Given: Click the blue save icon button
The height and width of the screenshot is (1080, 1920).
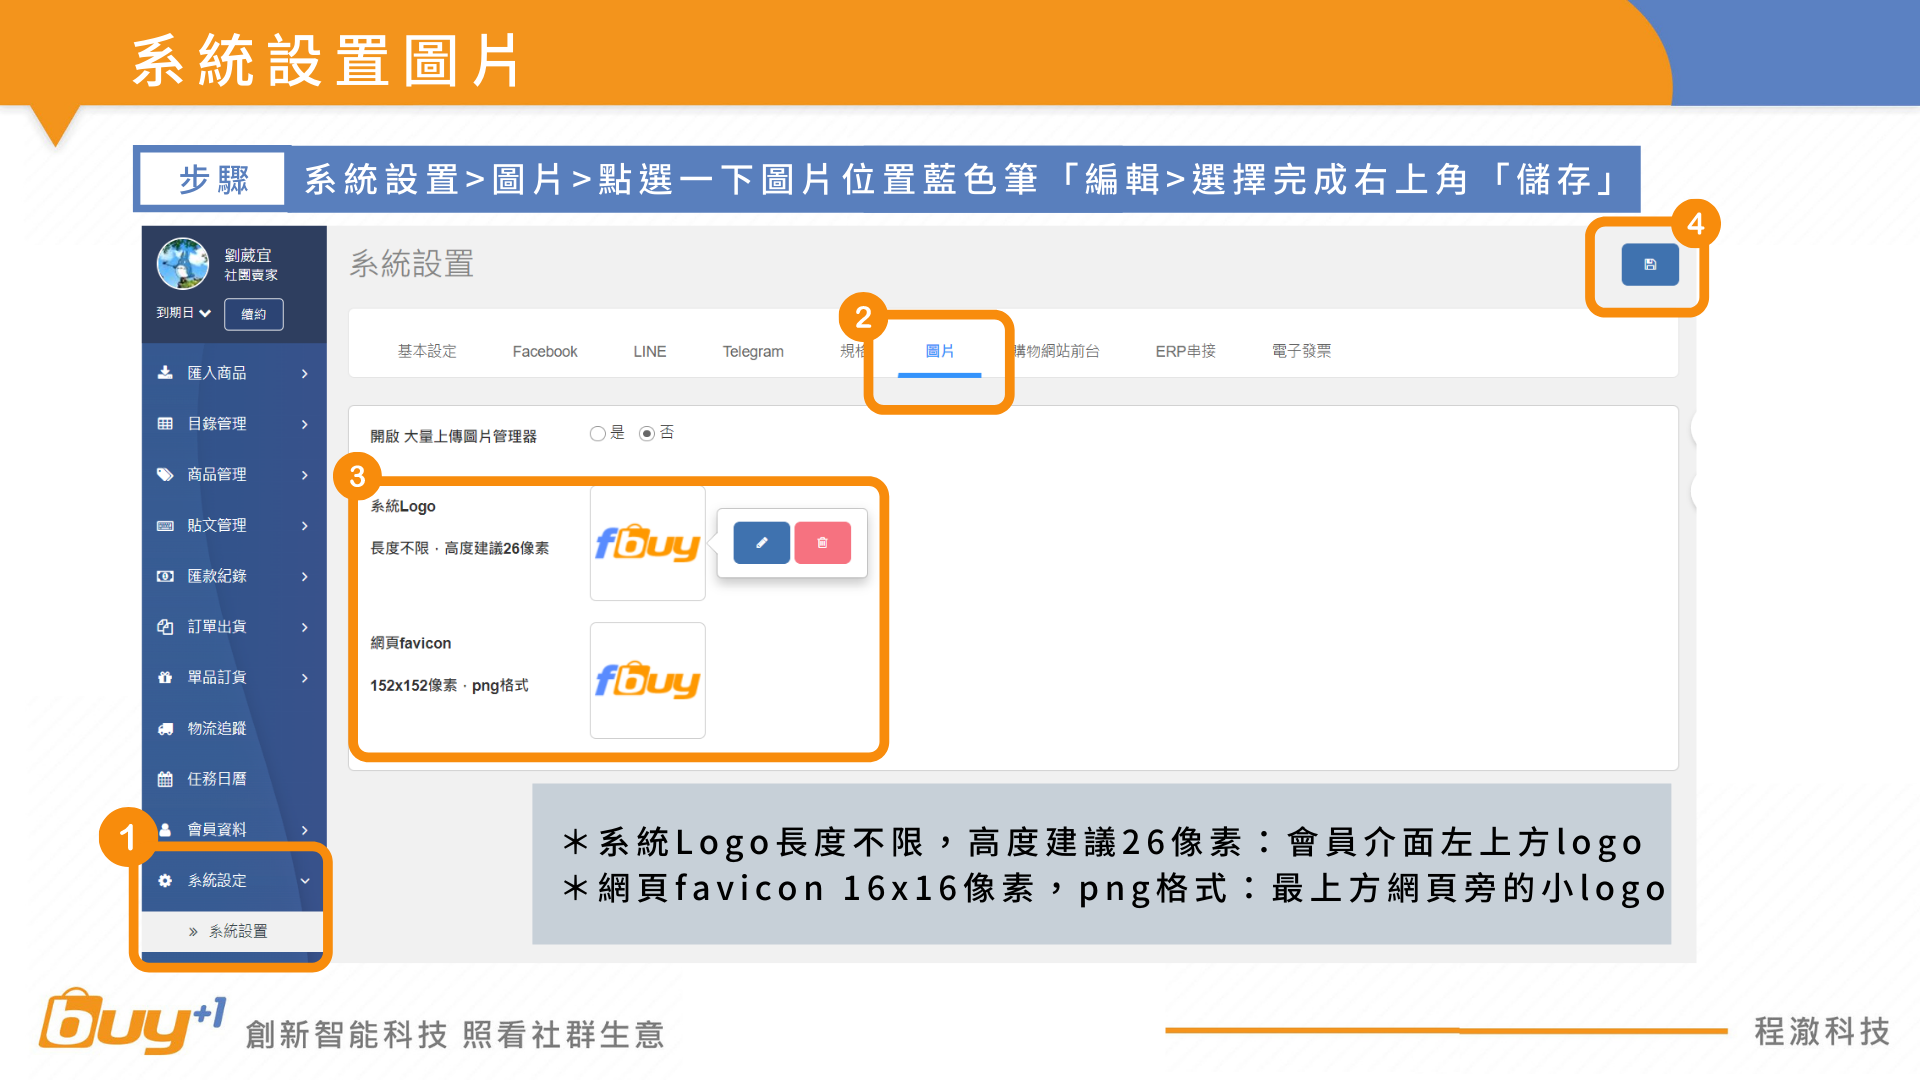Looking at the screenshot, I should [x=1649, y=265].
